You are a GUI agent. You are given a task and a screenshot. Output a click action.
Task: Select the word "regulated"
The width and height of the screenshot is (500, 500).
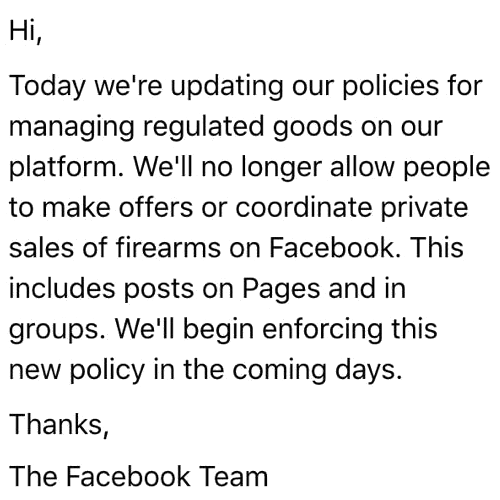[203, 128]
